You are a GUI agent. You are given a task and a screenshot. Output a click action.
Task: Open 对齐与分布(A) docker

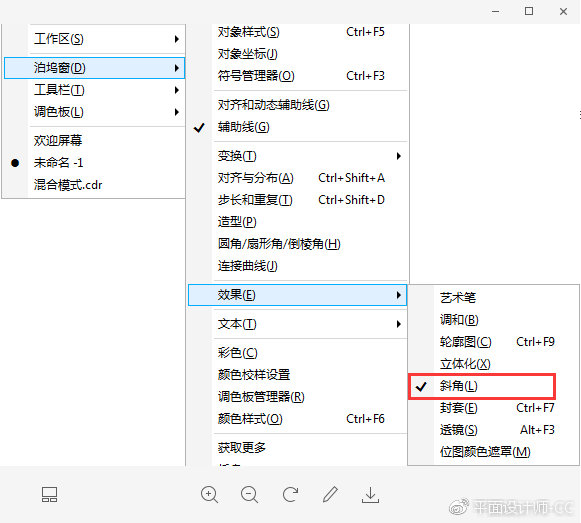(x=298, y=178)
